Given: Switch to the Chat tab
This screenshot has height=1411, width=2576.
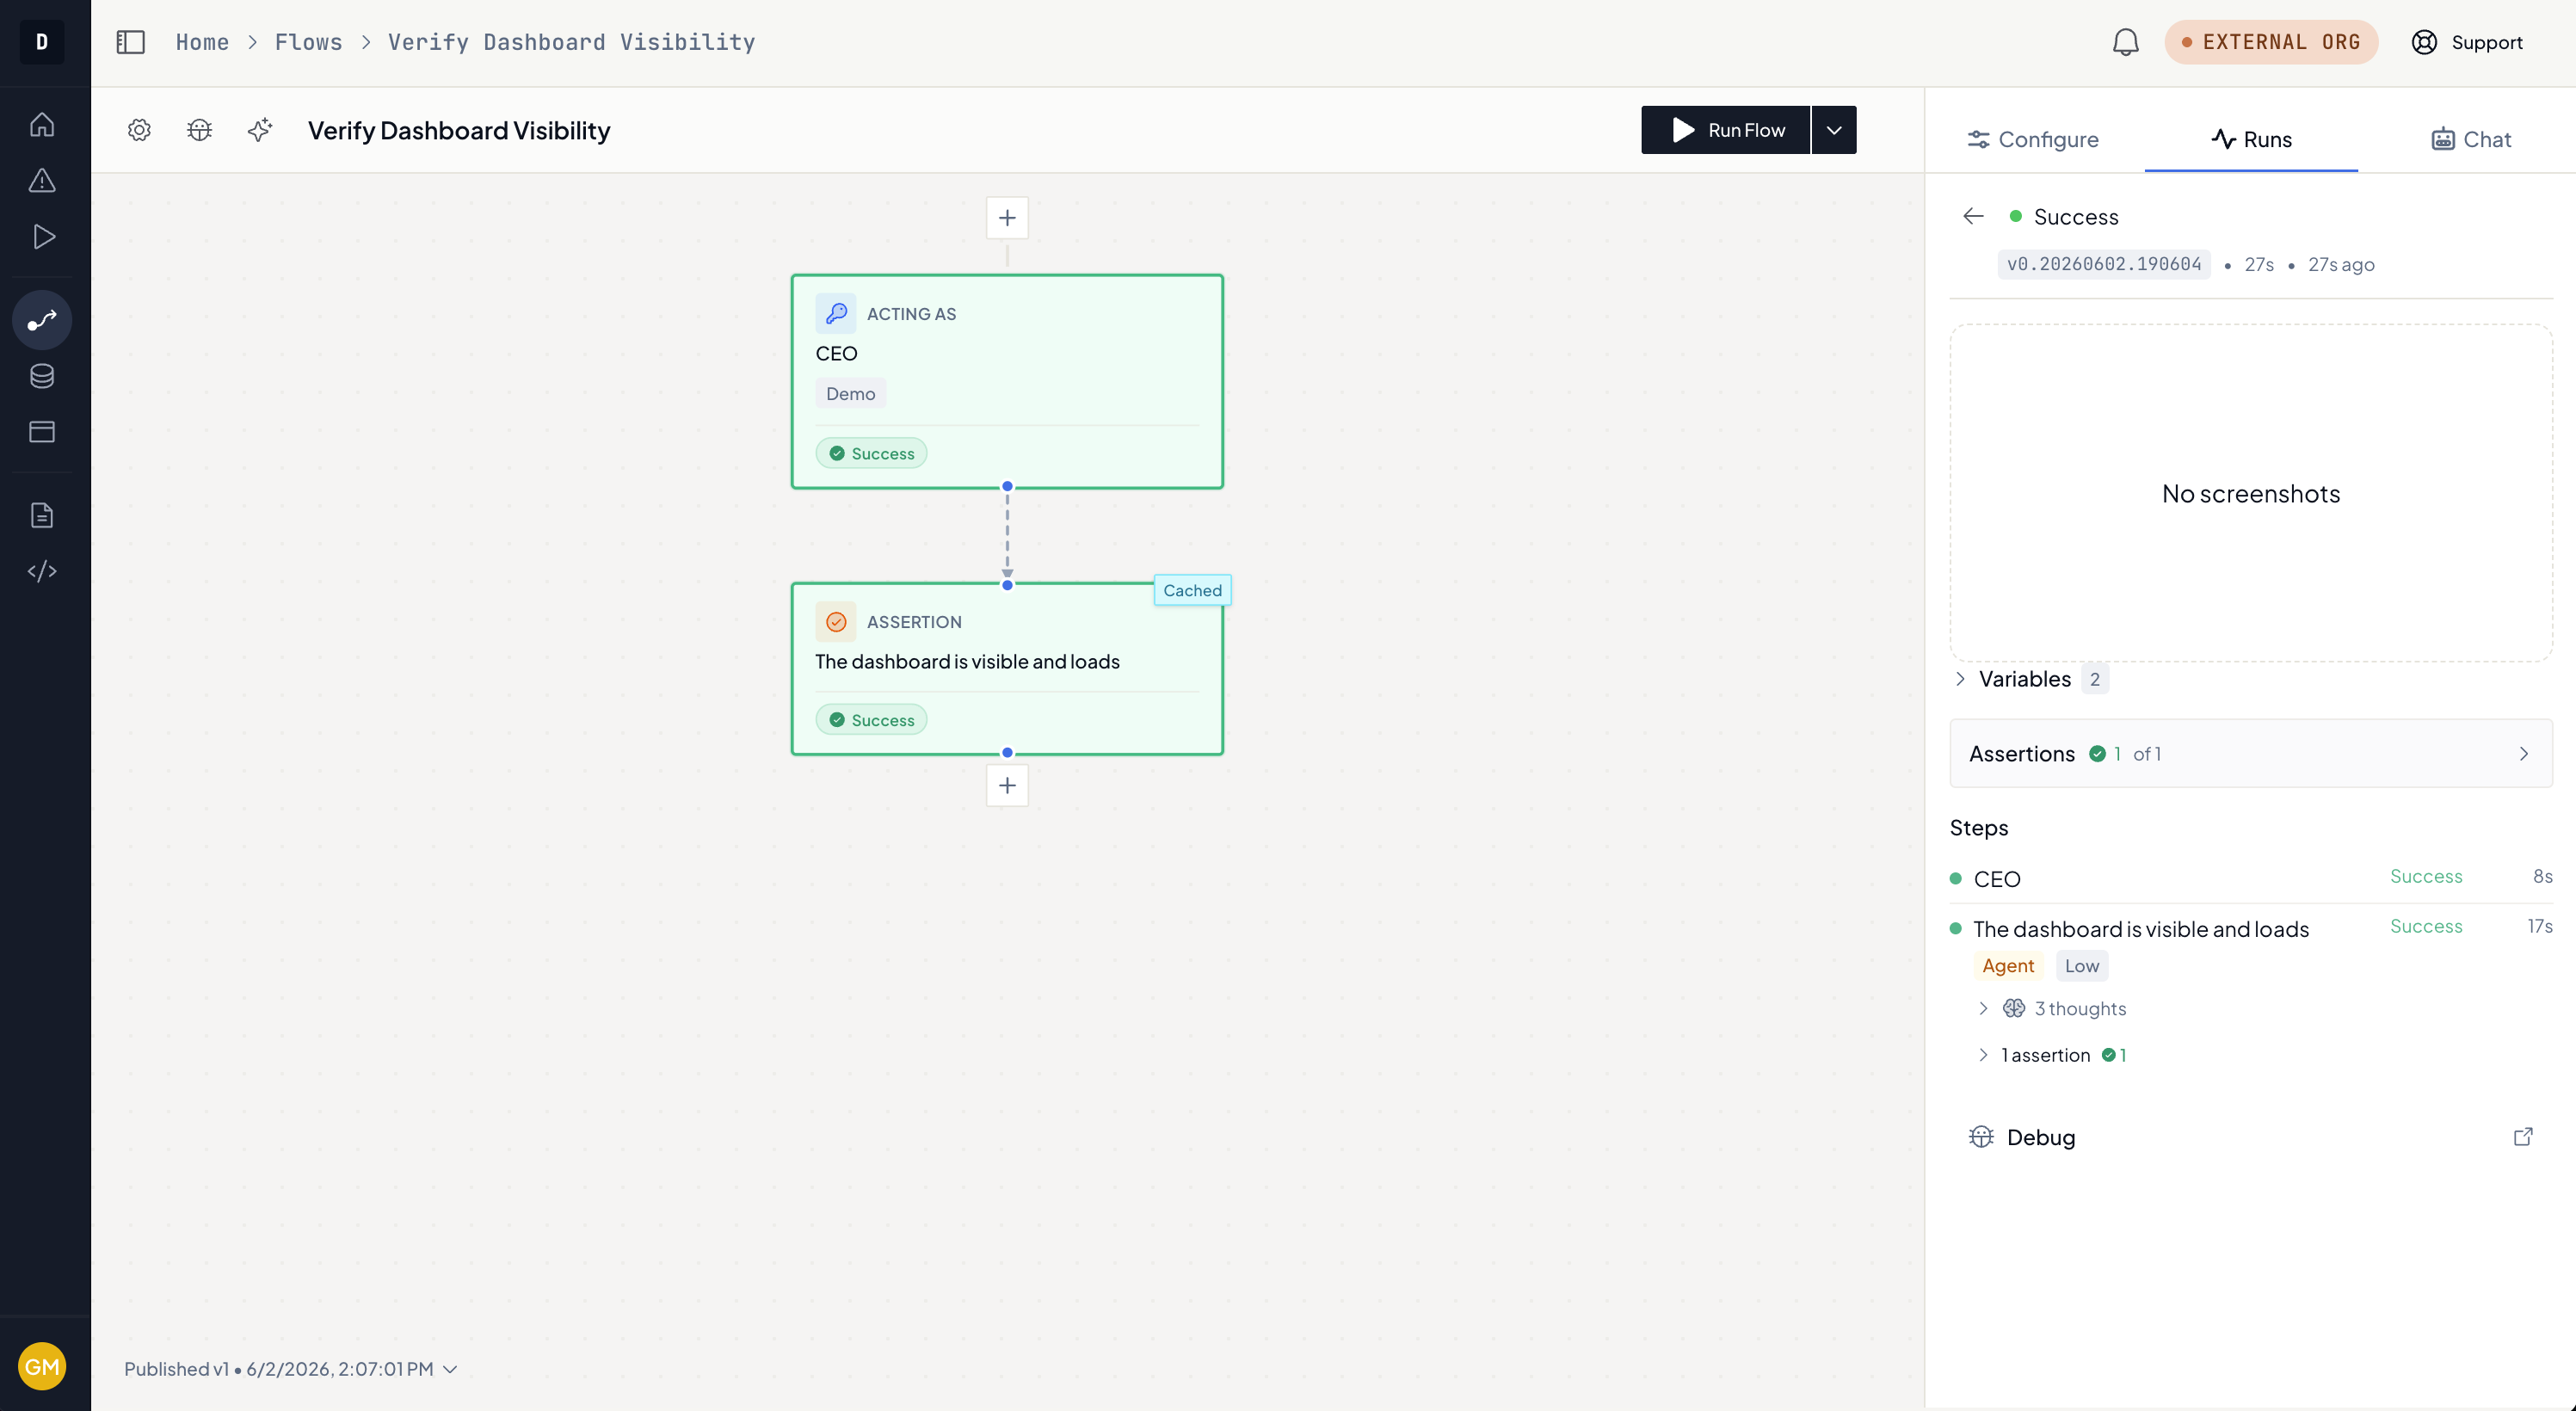Looking at the screenshot, I should coord(2471,139).
